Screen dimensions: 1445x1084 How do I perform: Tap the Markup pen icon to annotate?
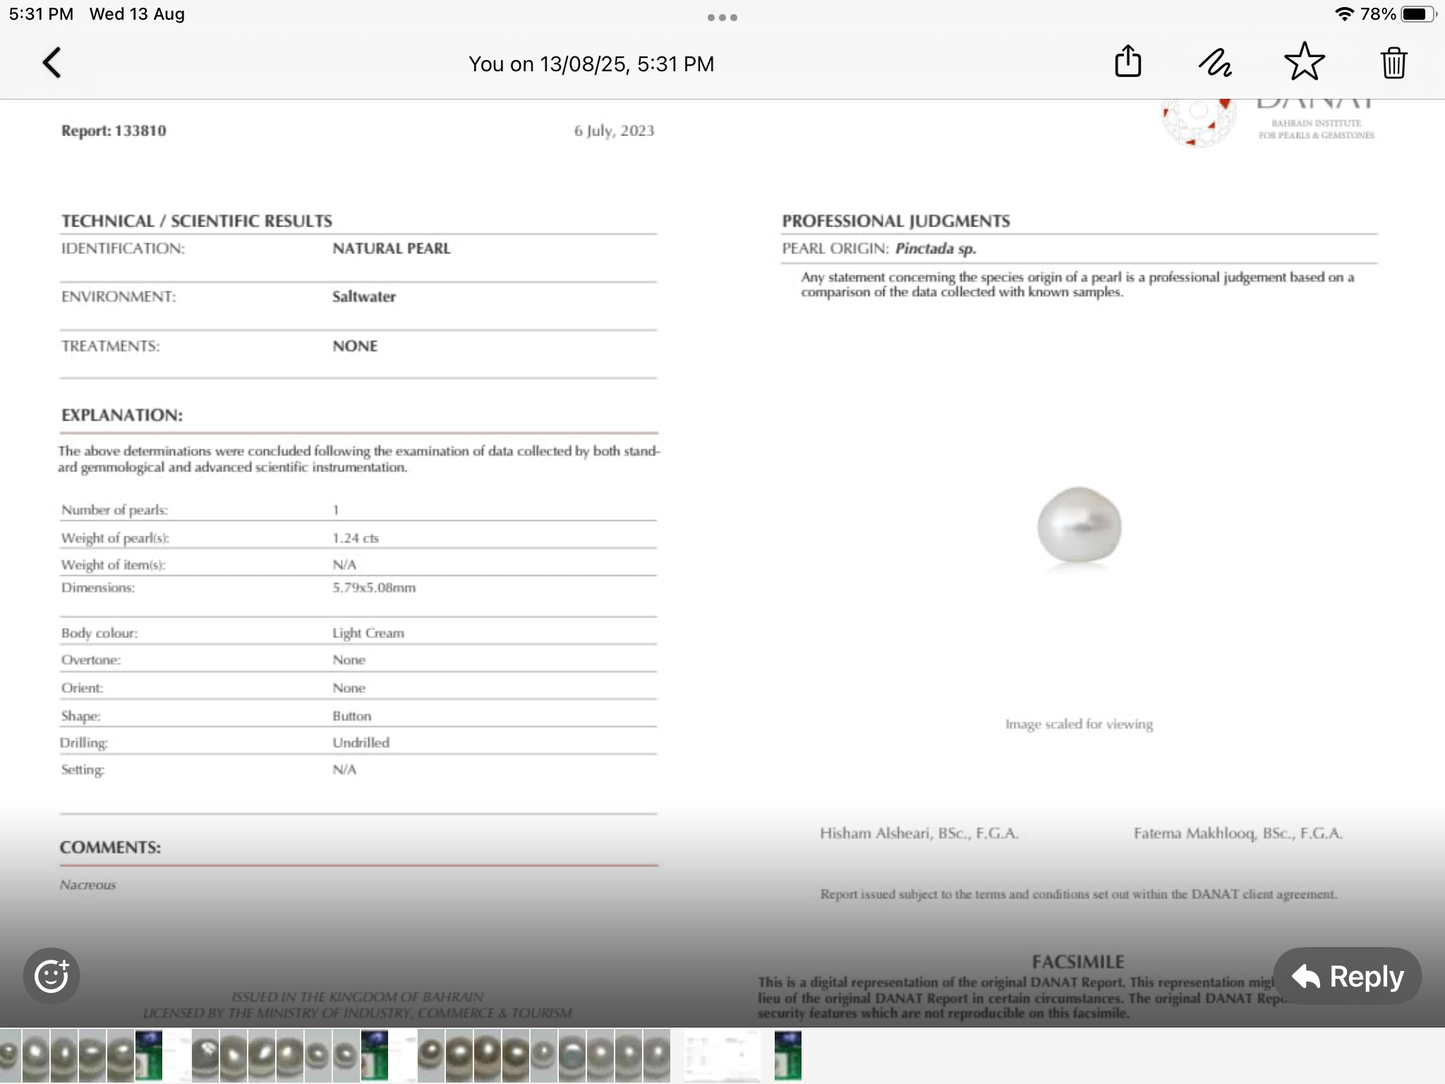pyautogui.click(x=1215, y=62)
